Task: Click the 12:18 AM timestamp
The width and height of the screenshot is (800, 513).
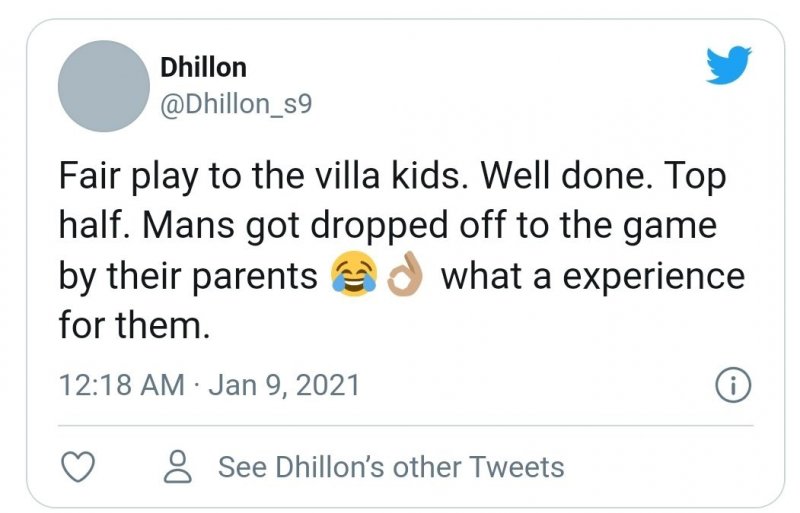Action: [122, 384]
